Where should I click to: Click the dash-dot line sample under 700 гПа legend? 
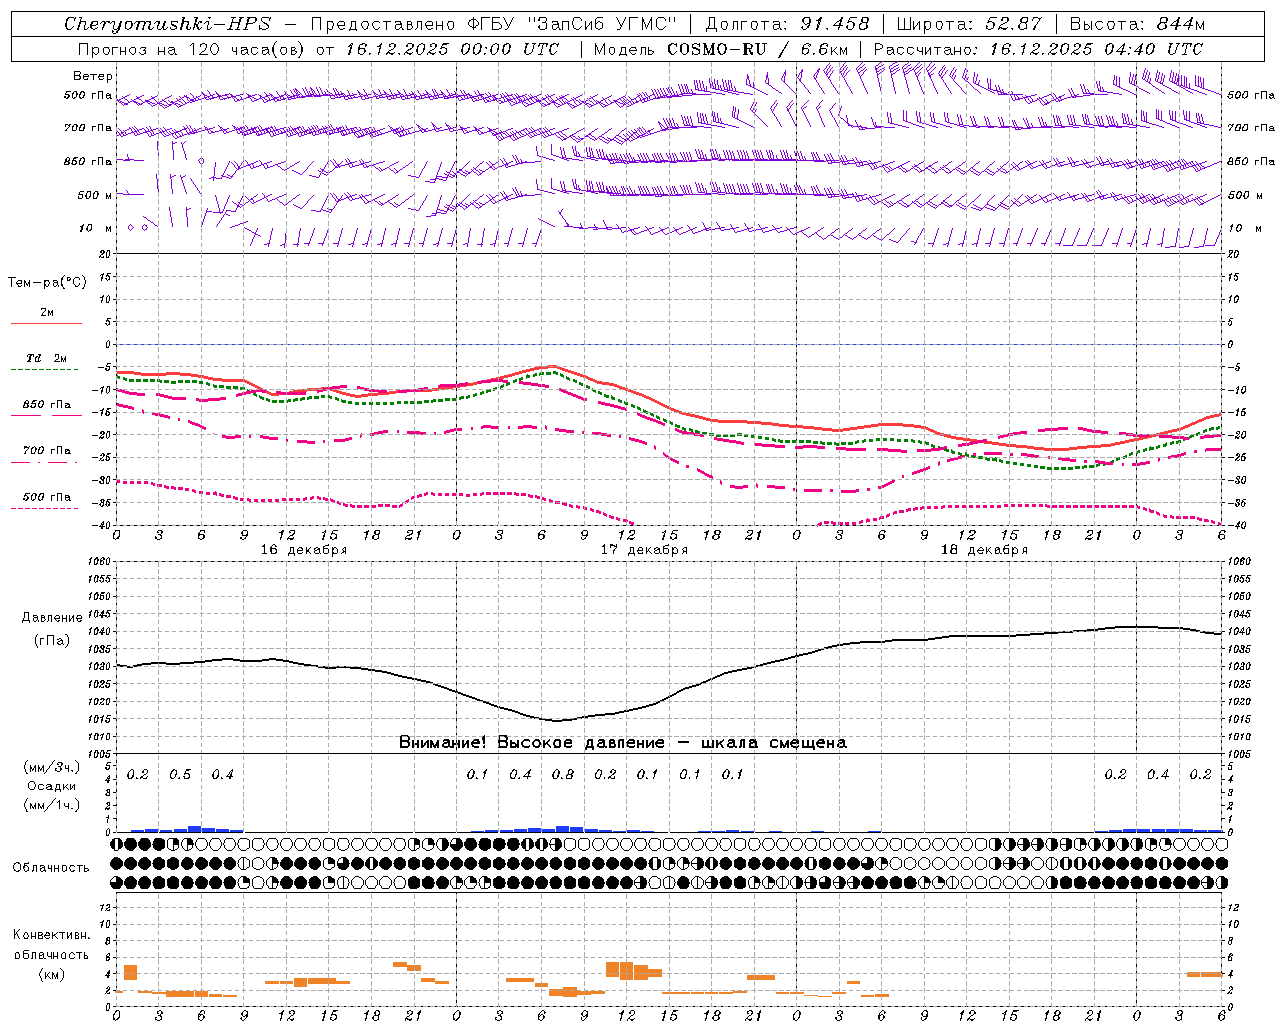point(46,463)
